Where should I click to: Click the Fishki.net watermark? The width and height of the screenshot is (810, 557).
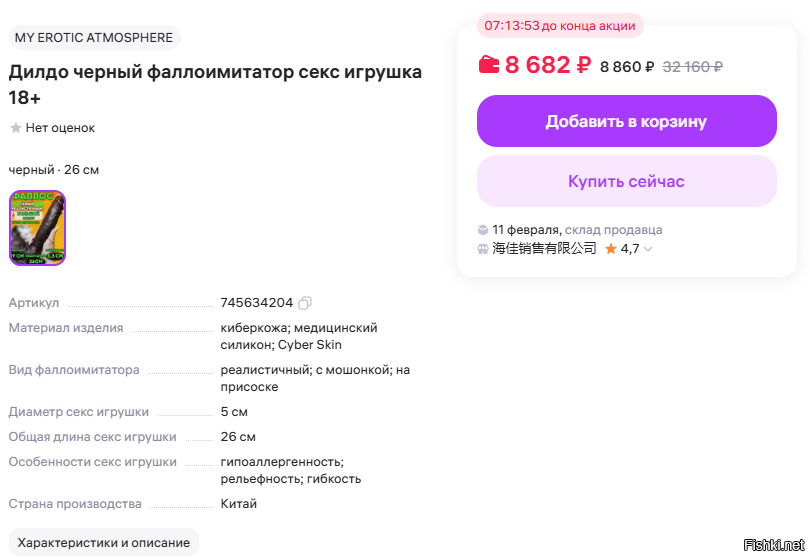coord(773,544)
